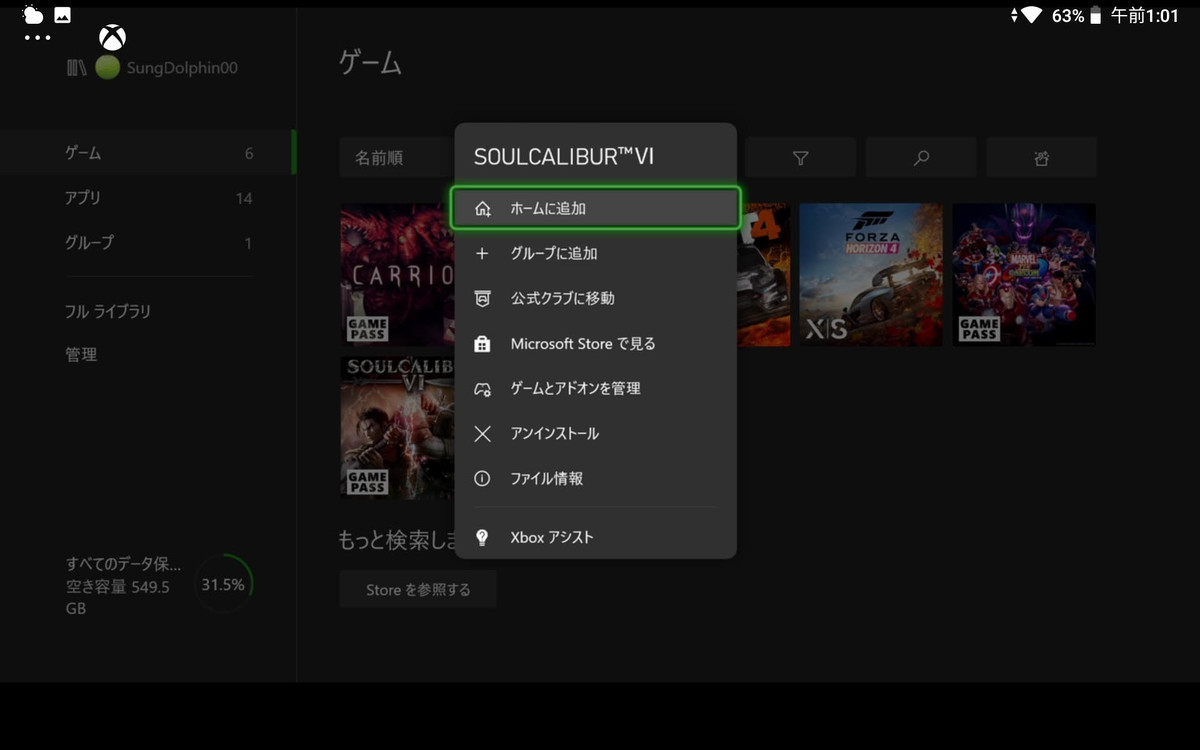Select ファイル情報 menu entry
The width and height of the screenshot is (1200, 750).
[596, 479]
